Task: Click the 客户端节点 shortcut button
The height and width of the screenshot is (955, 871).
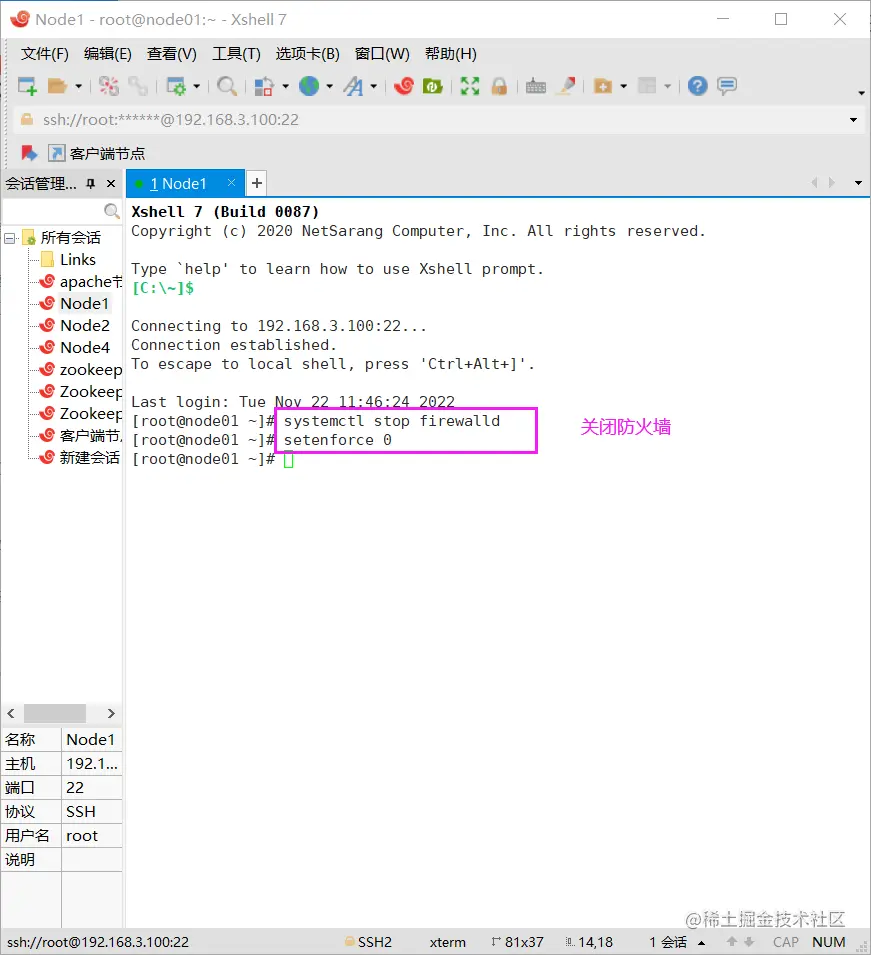Action: pyautogui.click(x=97, y=153)
